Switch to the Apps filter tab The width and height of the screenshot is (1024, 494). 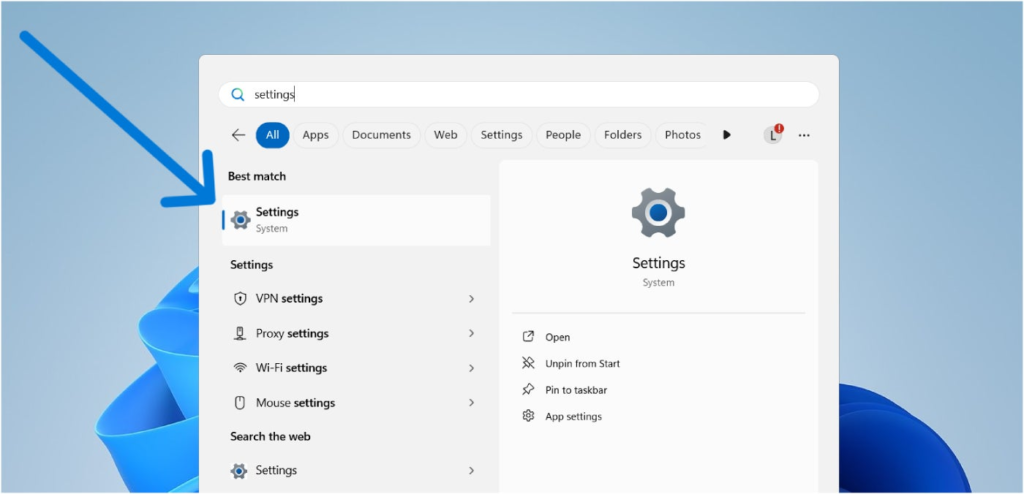(x=315, y=135)
